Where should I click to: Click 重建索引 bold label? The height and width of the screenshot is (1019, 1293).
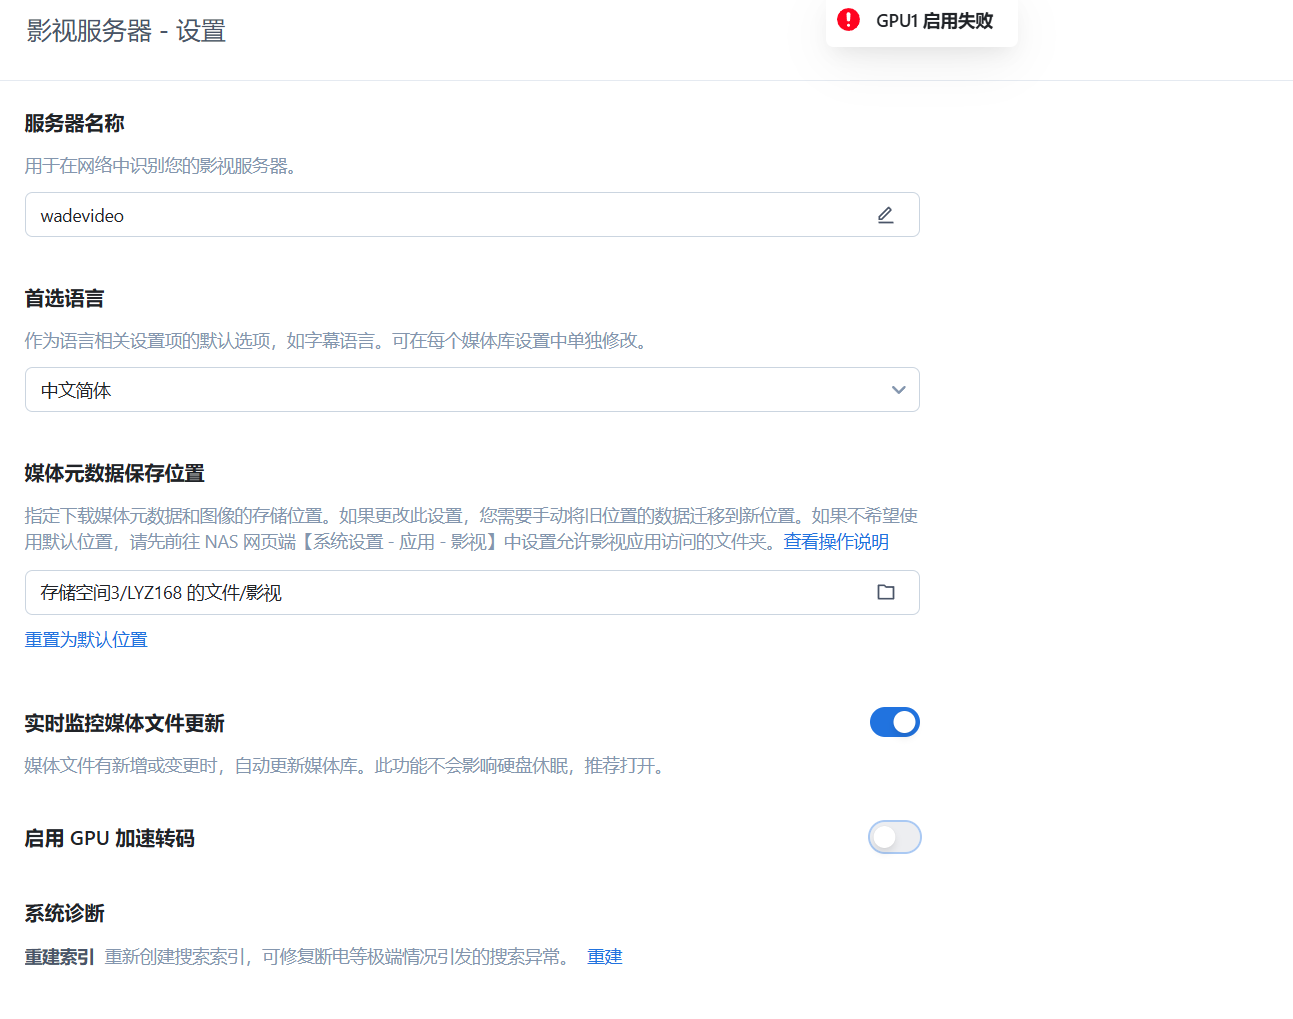(x=59, y=957)
